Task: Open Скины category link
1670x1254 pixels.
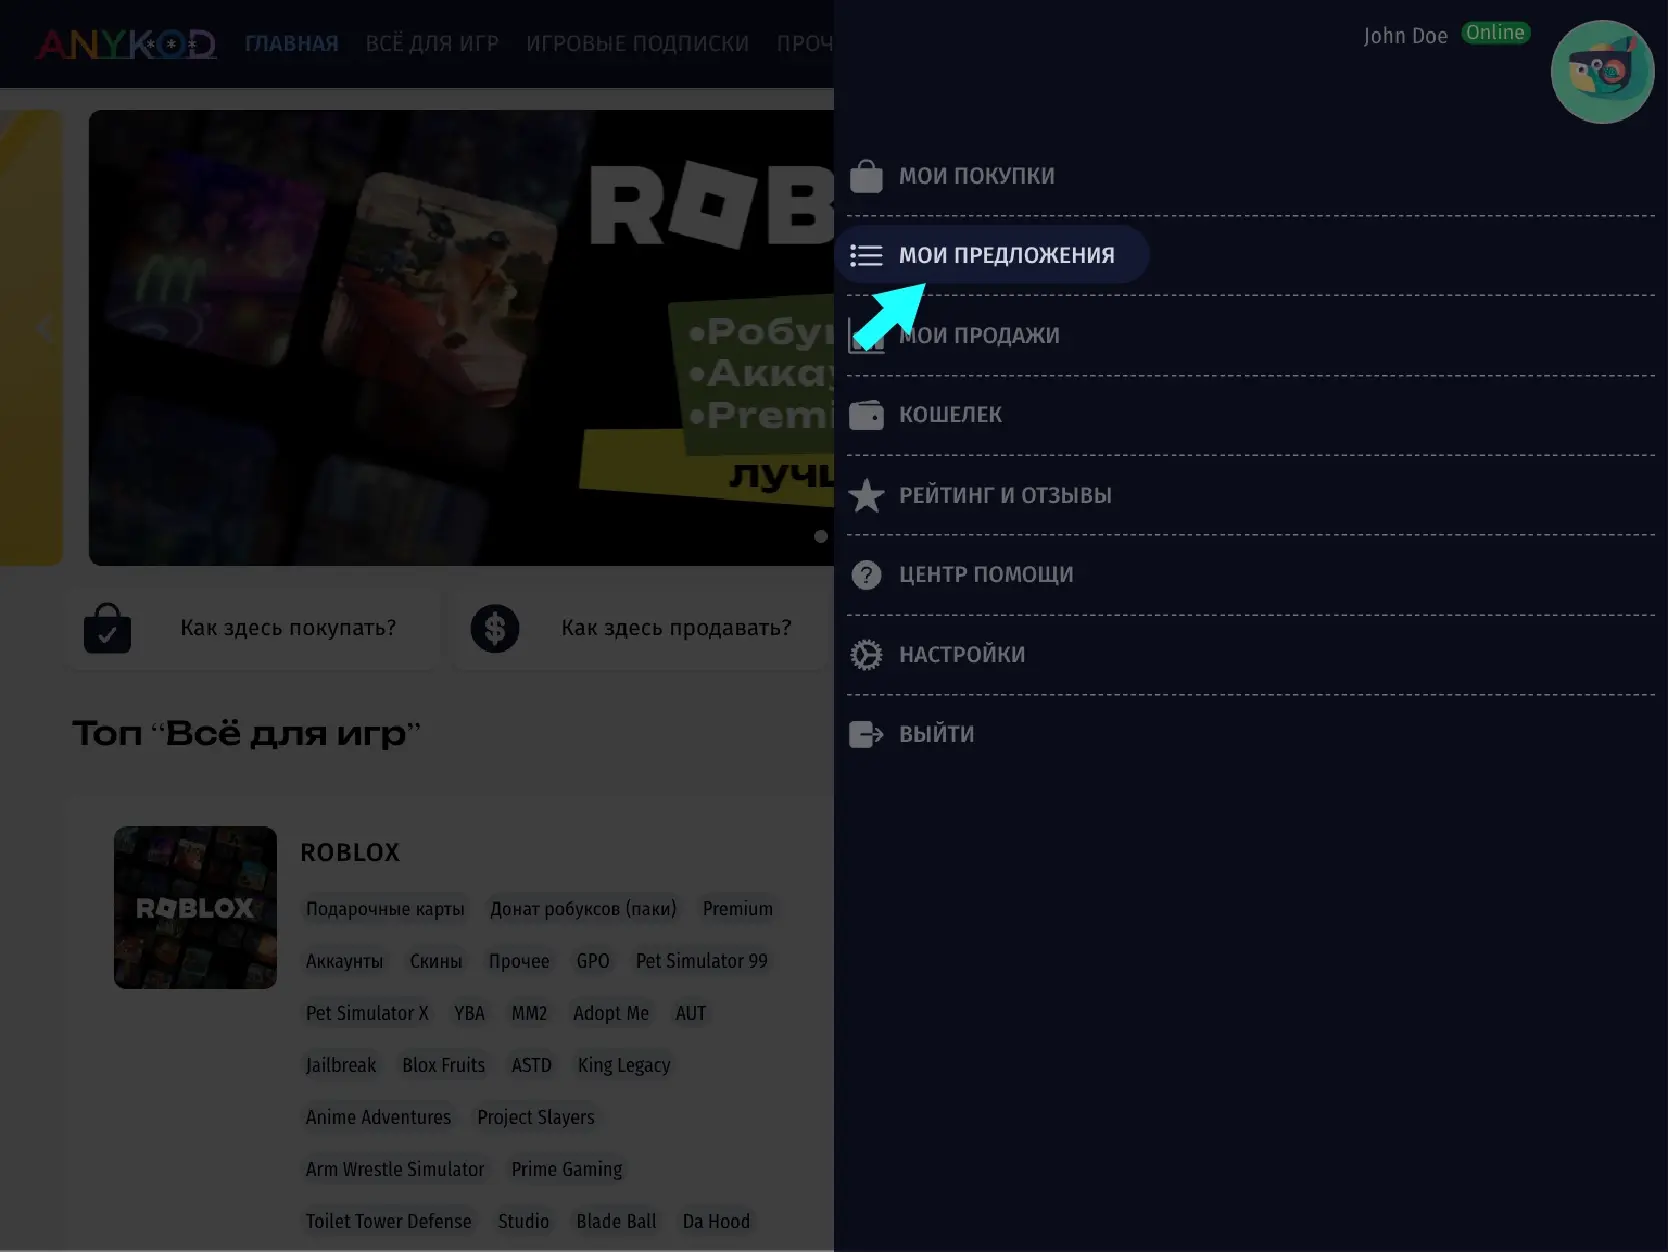Action: click(436, 961)
